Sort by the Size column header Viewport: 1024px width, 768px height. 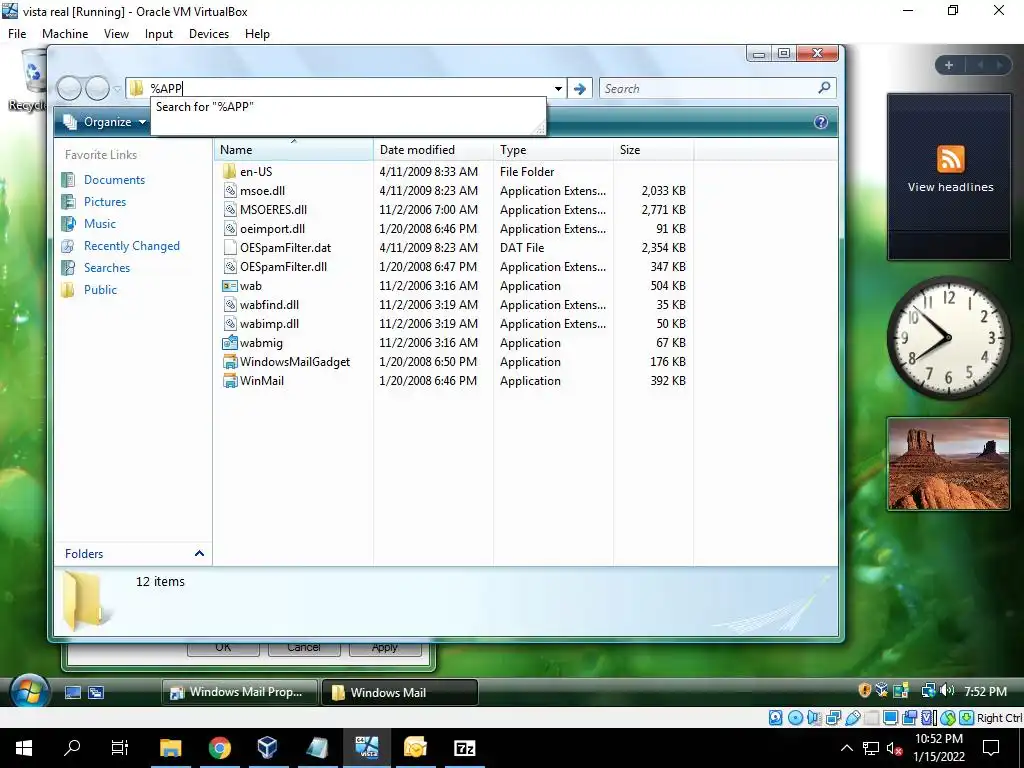point(653,150)
